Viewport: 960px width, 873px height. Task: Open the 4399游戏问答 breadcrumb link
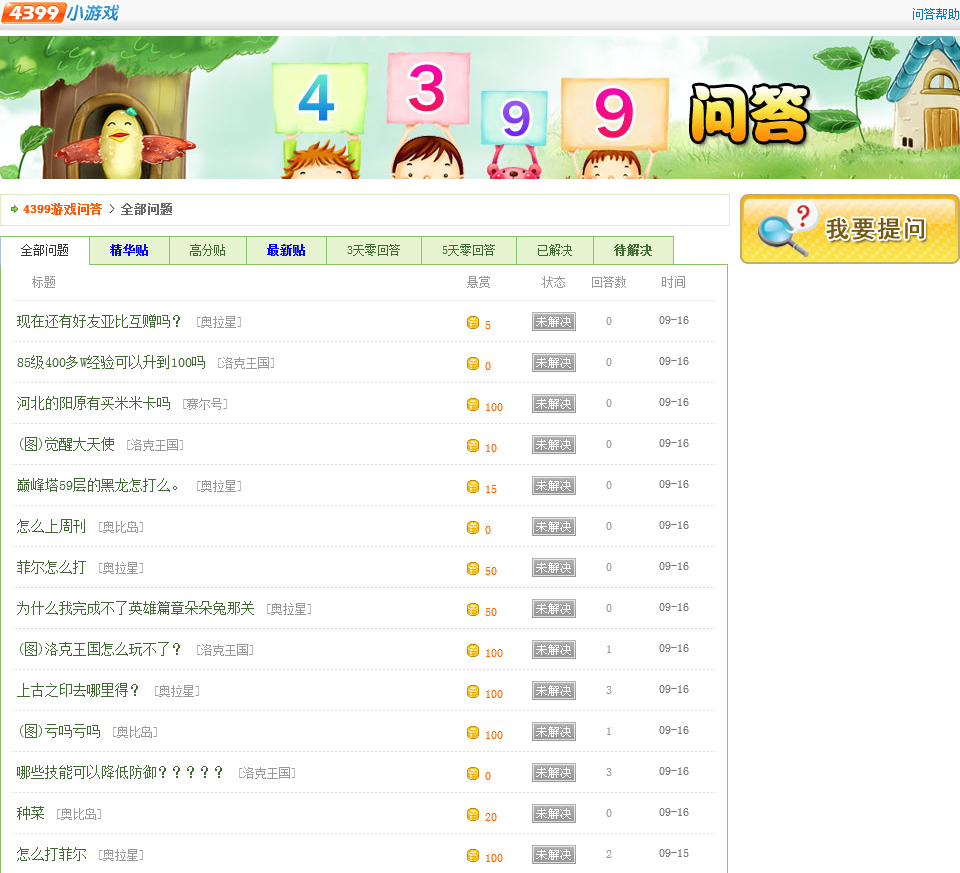(62, 209)
